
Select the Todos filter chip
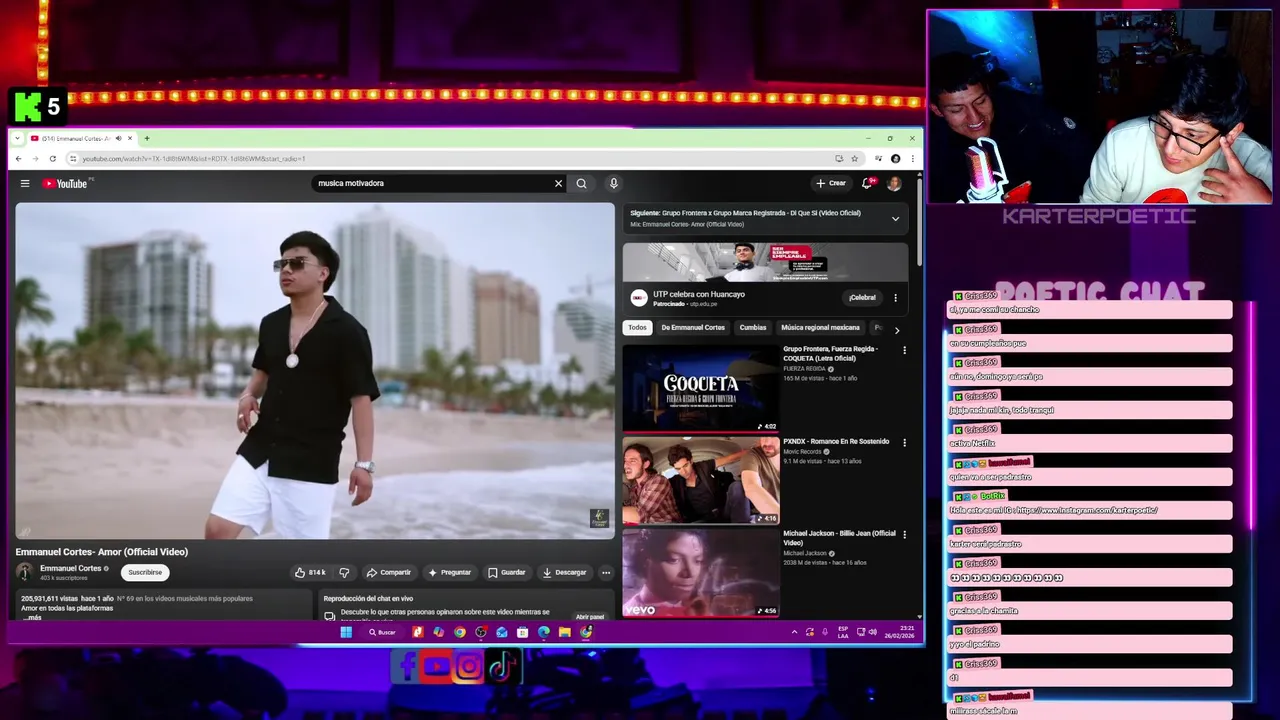[x=637, y=328]
